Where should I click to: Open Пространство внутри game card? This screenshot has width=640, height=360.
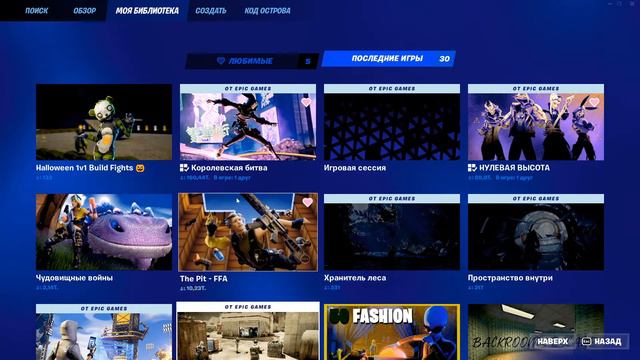pos(536,232)
